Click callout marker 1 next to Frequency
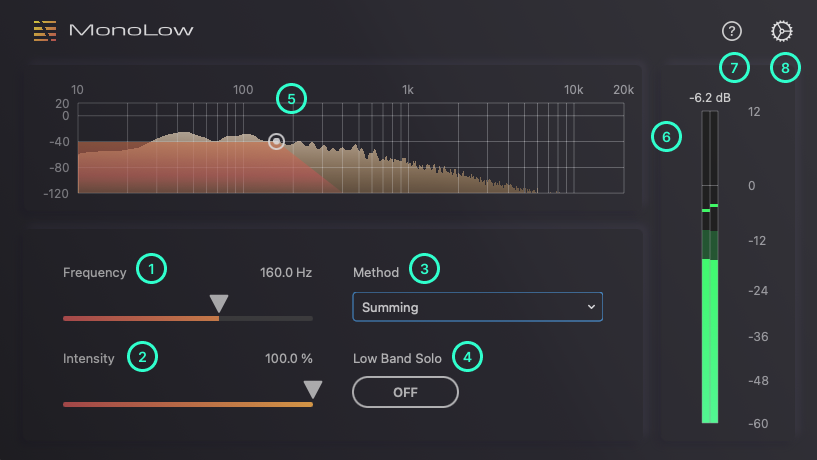 tap(151, 268)
